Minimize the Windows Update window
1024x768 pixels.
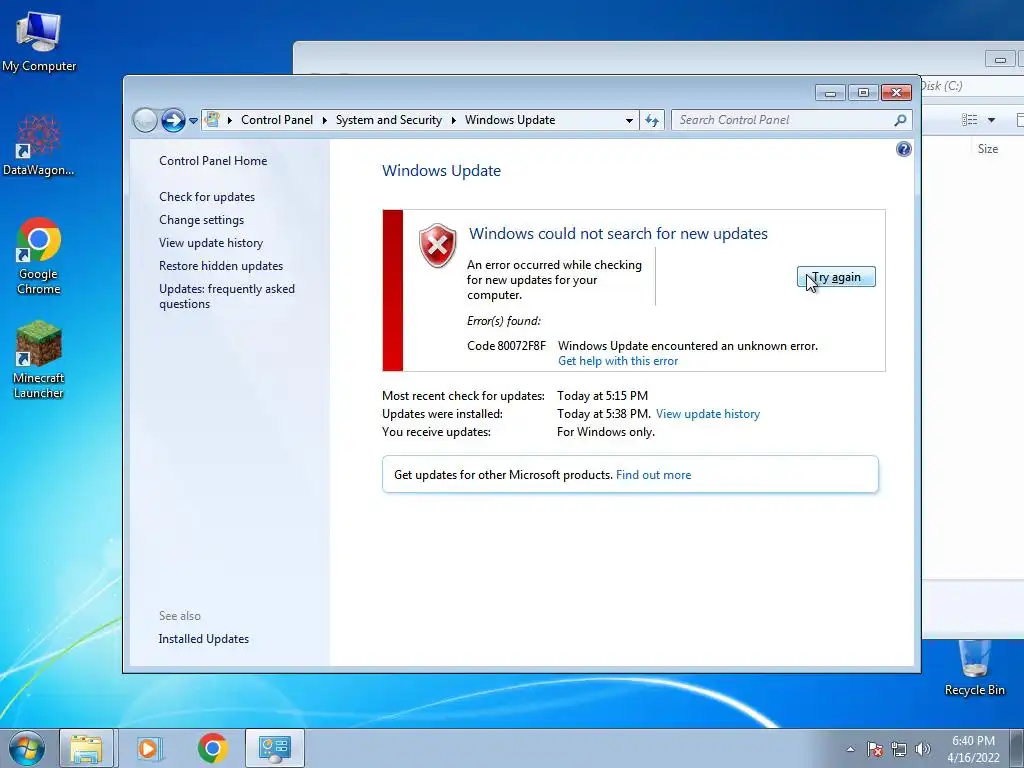tap(830, 93)
